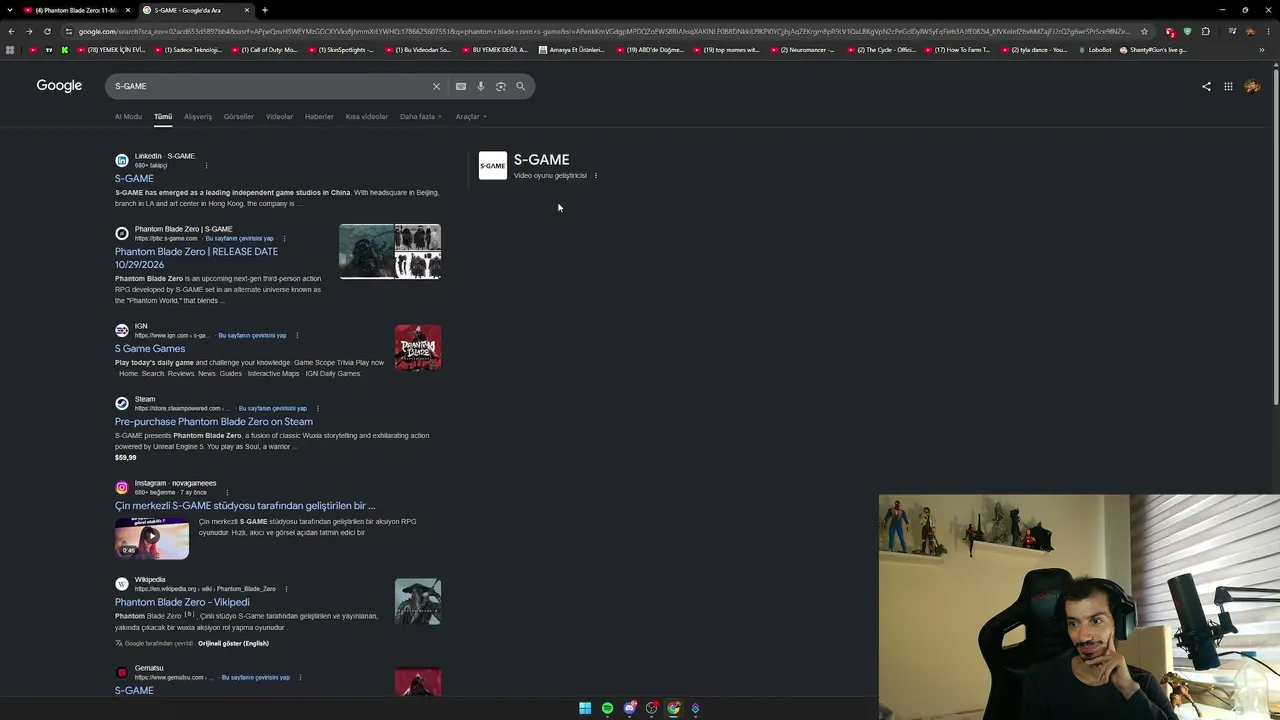Open more options in S-GAME knowledge panel
This screenshot has height=720, width=1280.
[x=595, y=176]
